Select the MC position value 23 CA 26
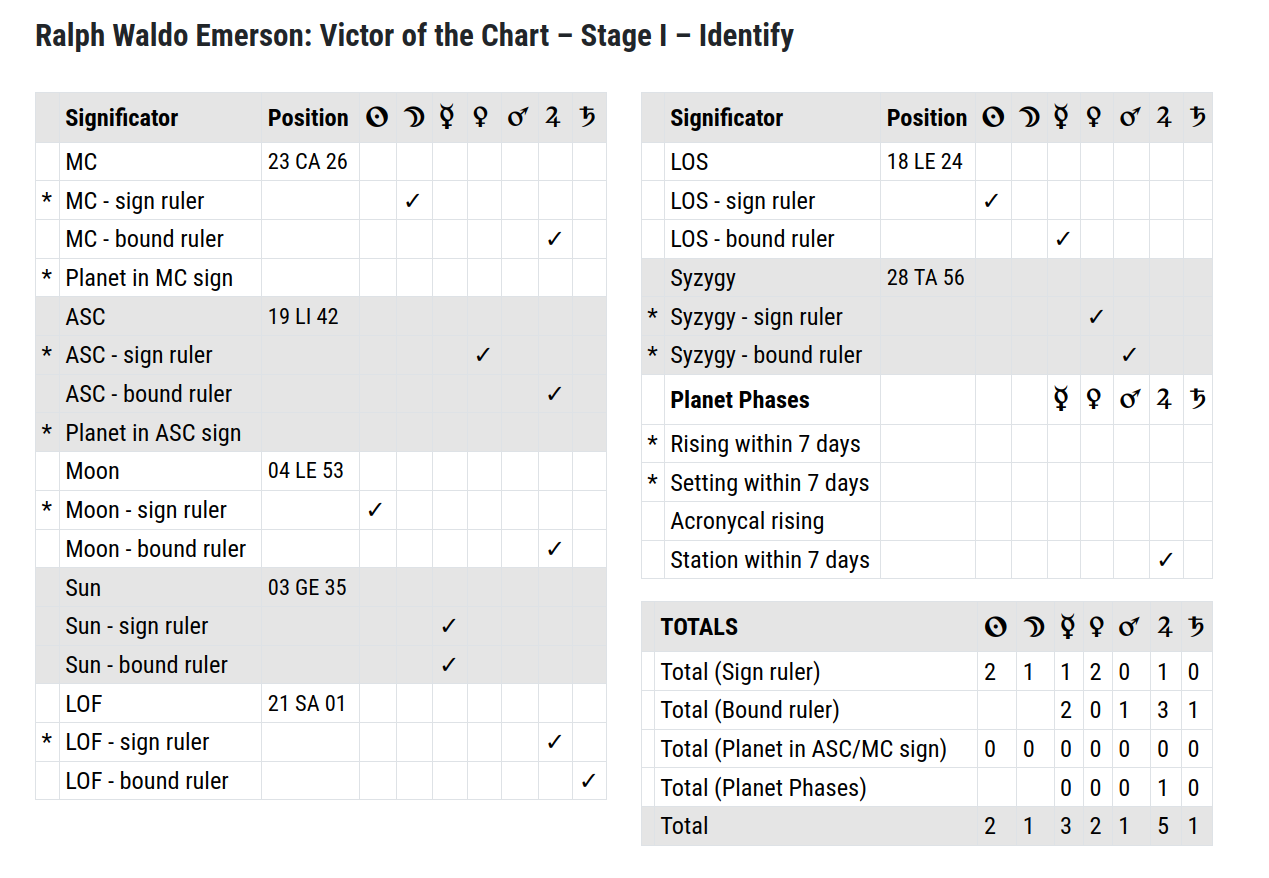 pos(308,162)
